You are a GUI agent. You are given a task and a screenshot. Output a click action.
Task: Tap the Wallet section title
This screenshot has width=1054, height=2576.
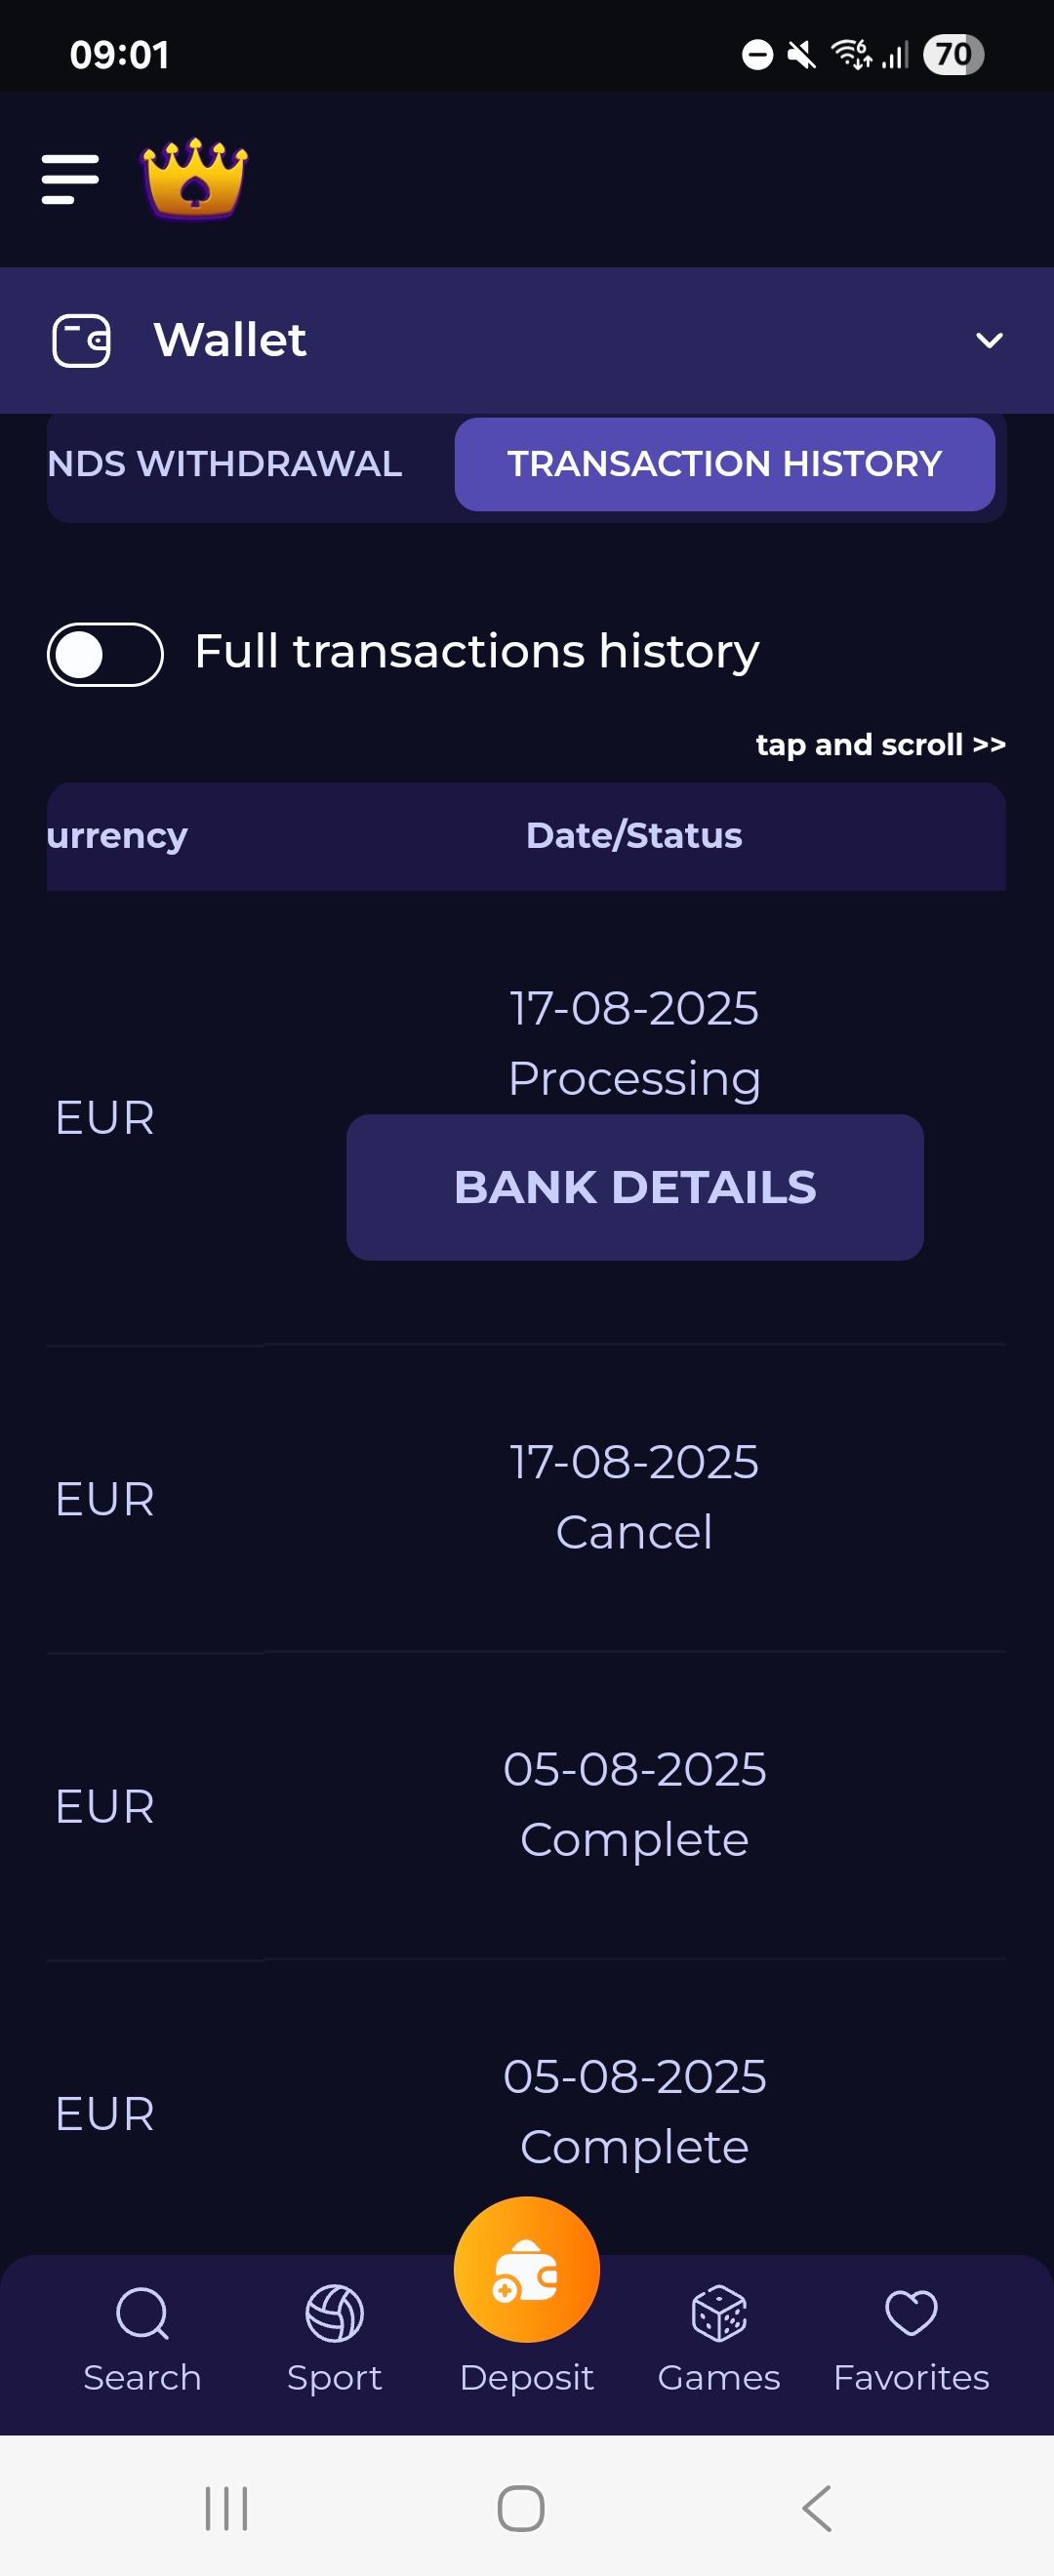tap(230, 341)
